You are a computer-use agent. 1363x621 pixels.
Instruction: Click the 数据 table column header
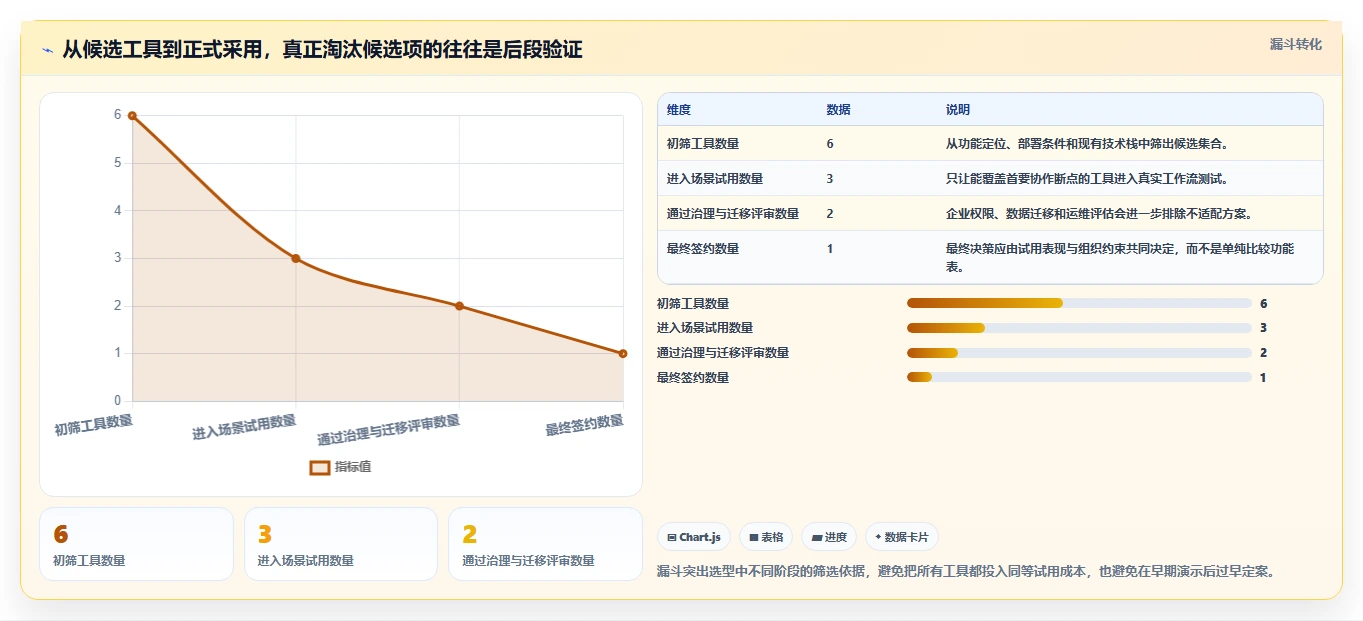[x=839, y=110]
